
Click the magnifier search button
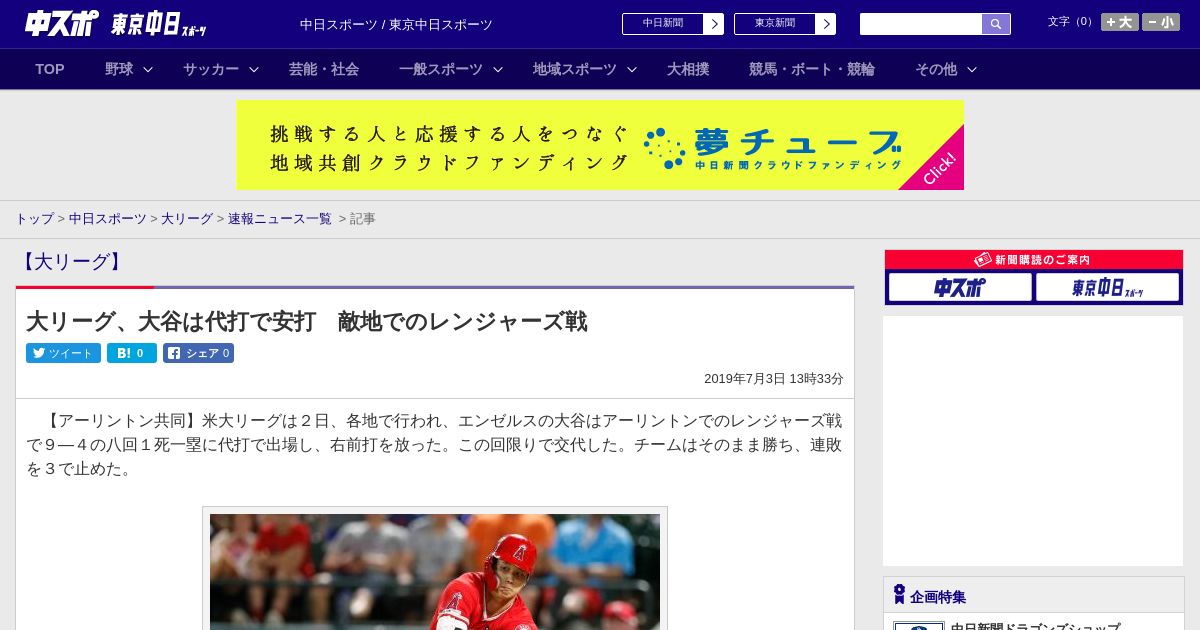tap(996, 24)
